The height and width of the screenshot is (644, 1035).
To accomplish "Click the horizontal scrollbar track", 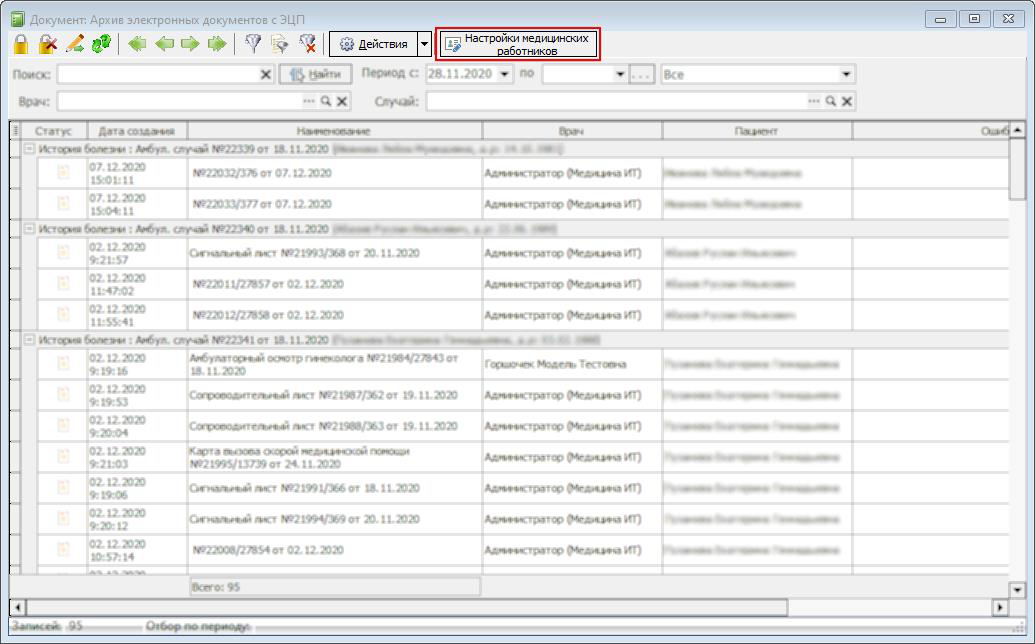I will click(891, 606).
